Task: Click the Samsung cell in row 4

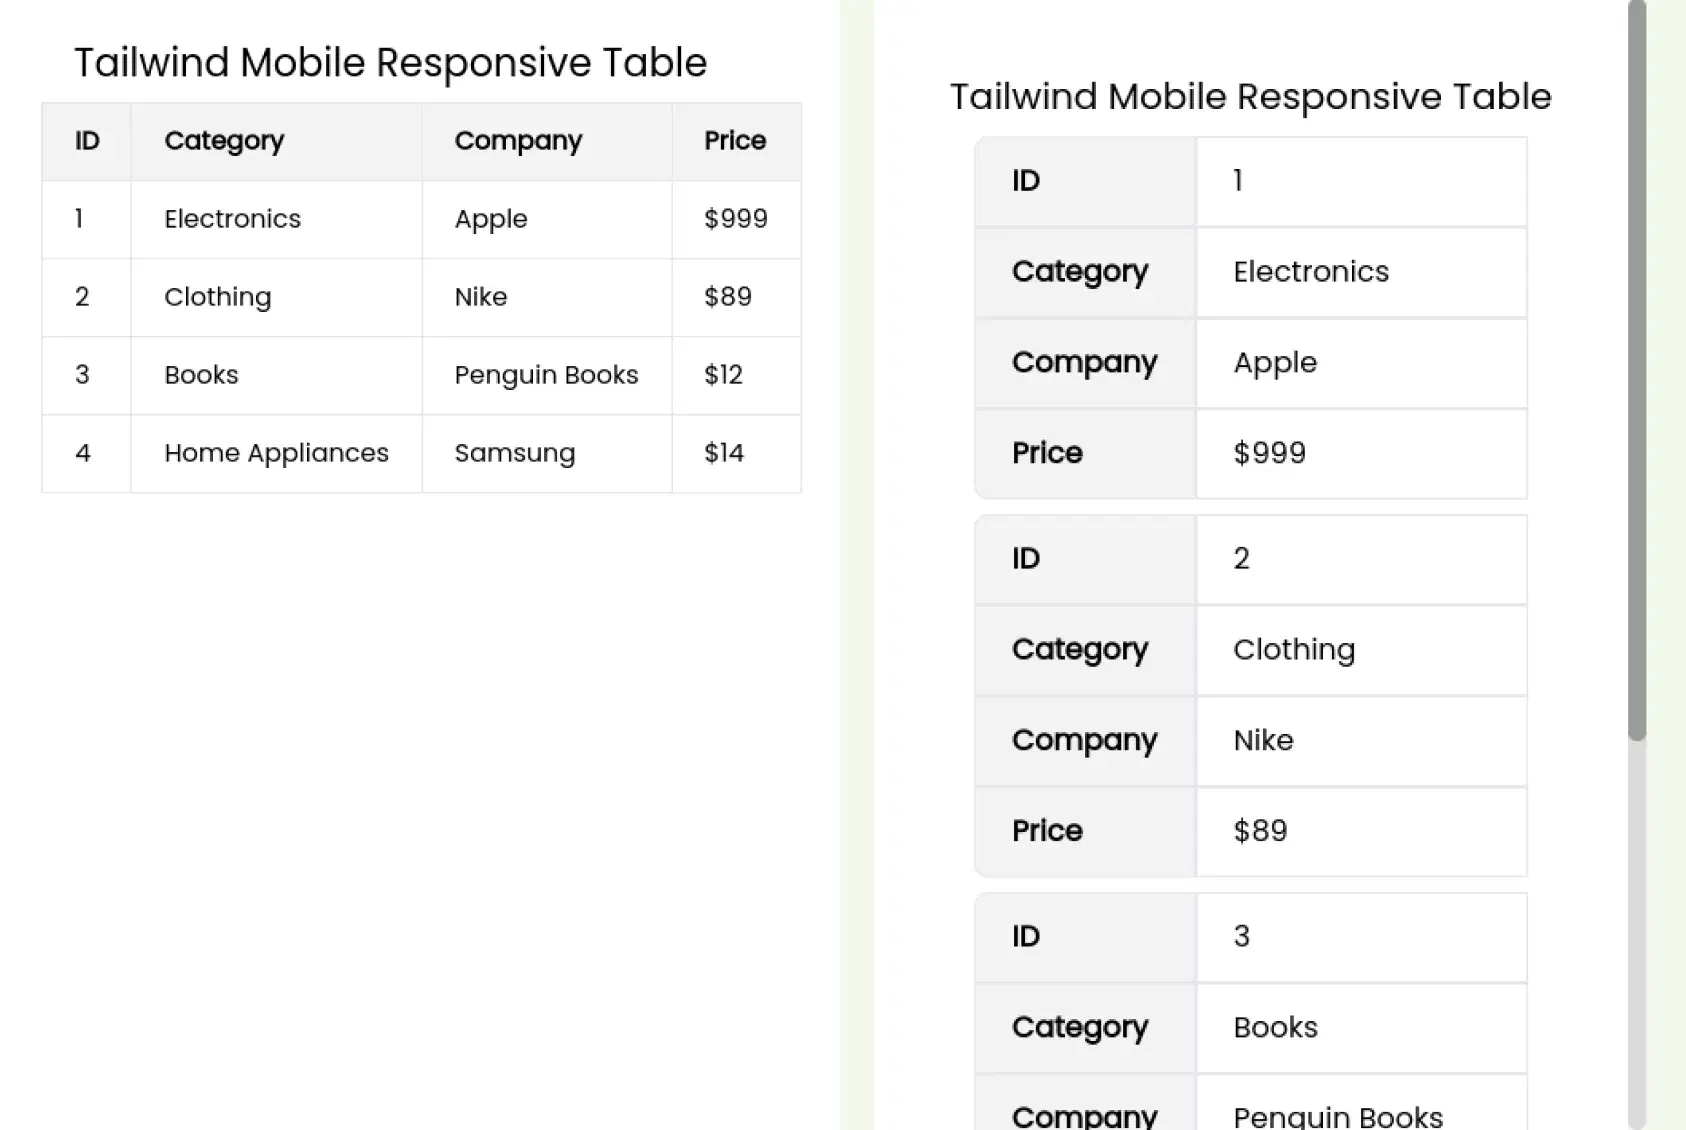Action: 514,453
